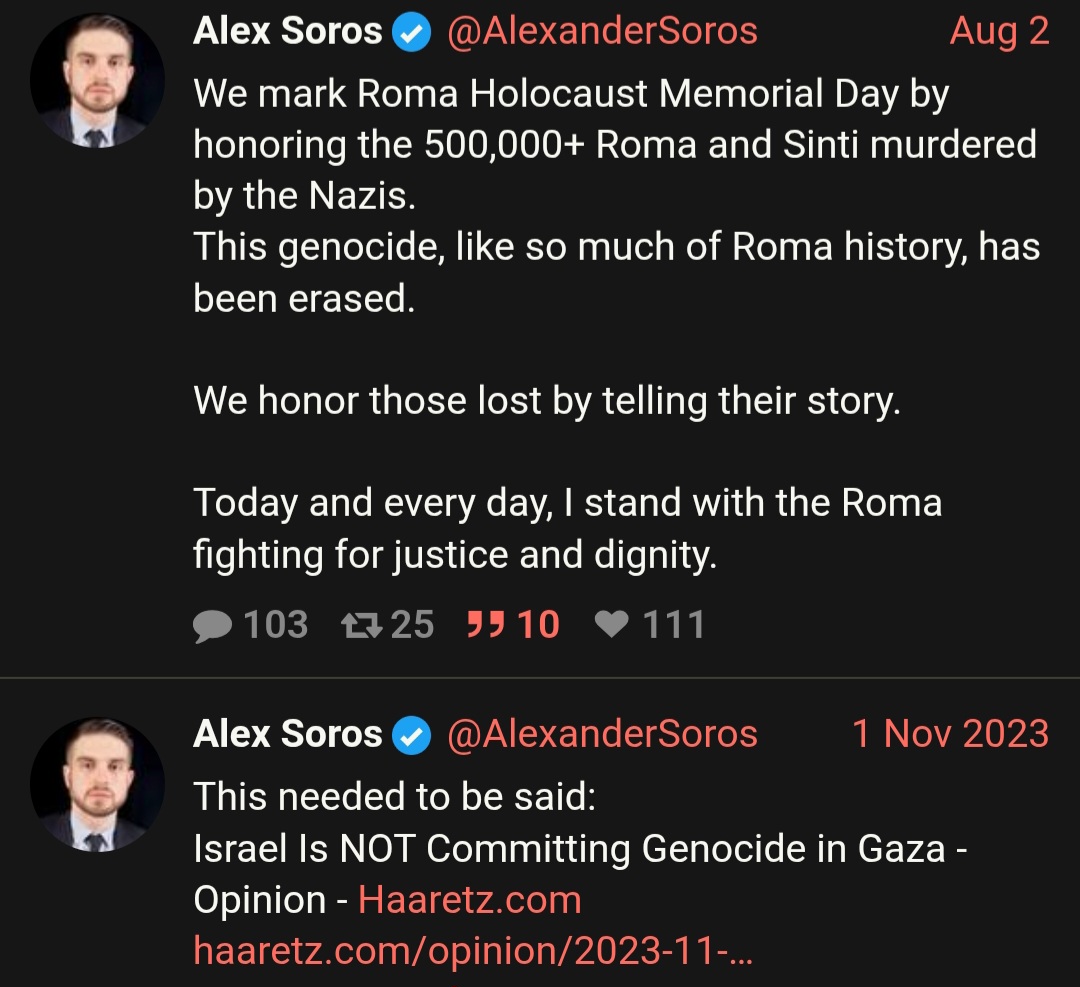Screen dimensions: 1080x987
Task: Click the heart like icon
Action: (612, 625)
